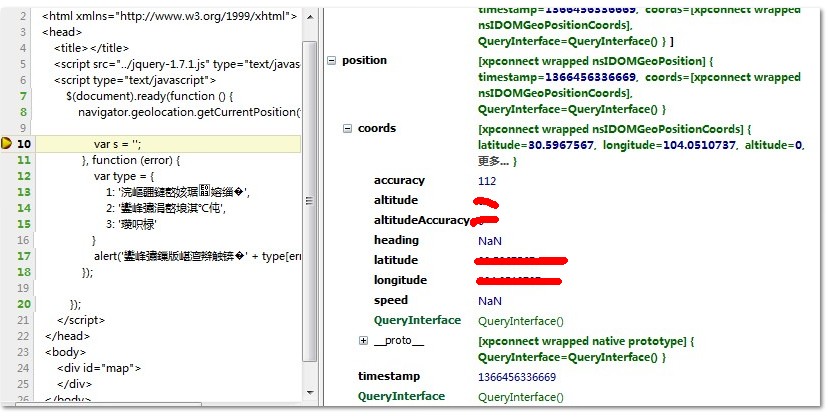Click the 'var type = {' code line
This screenshot has height=417, width=828.
point(124,176)
